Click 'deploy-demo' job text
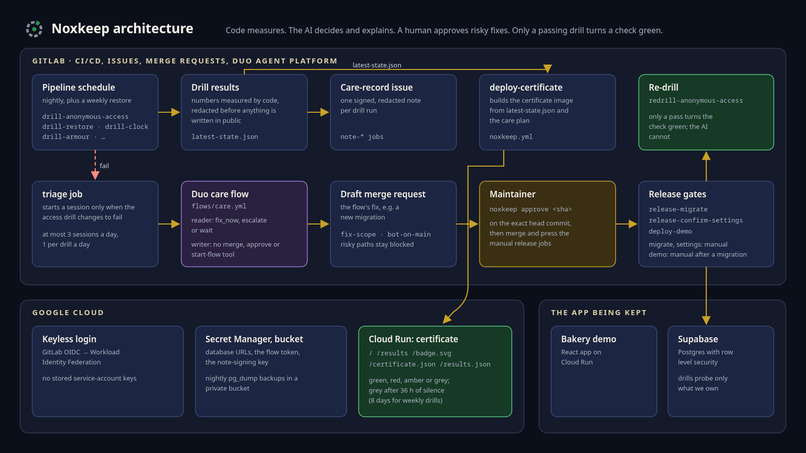Viewport: 806px width, 453px height. (x=670, y=231)
